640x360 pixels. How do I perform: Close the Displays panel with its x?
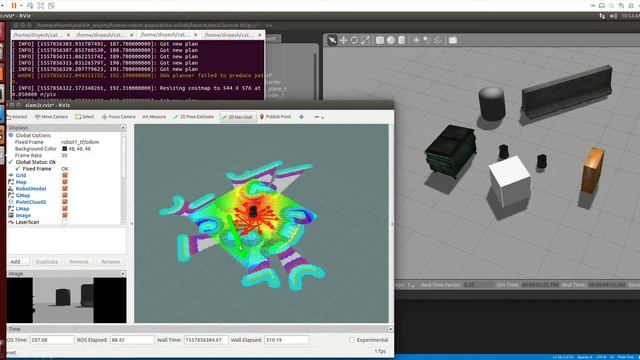123,128
